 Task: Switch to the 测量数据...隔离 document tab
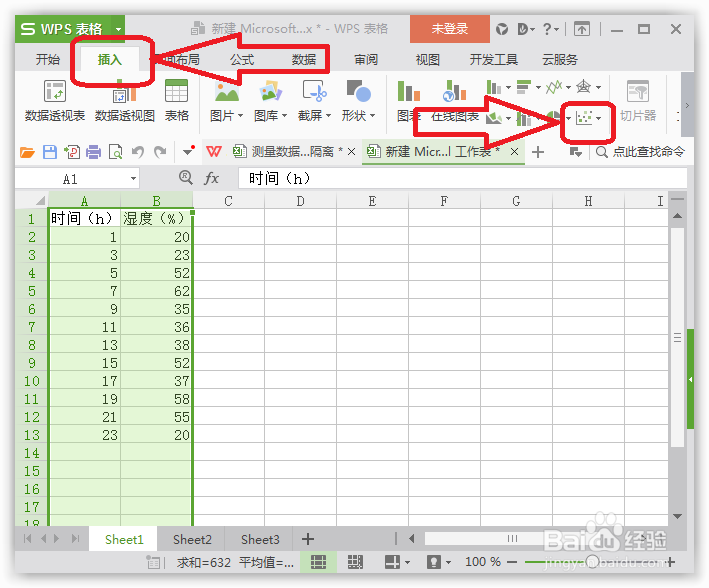click(293, 152)
